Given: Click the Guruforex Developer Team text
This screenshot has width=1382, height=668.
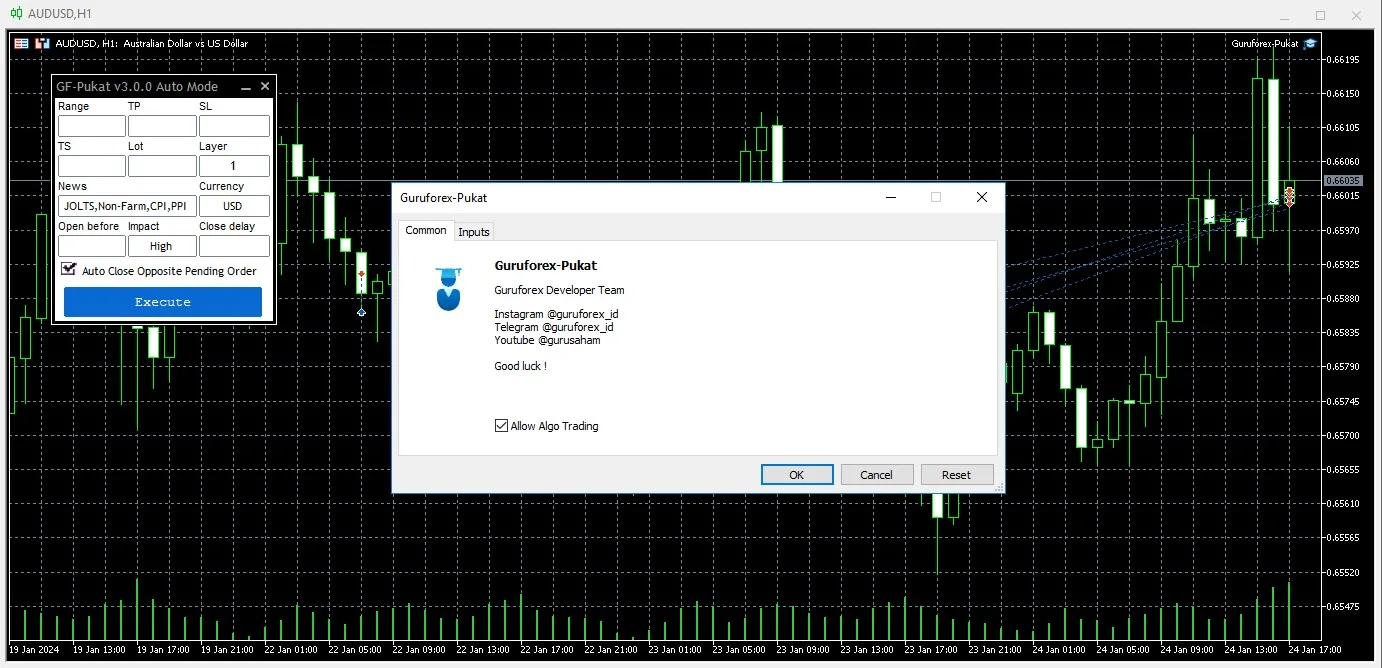Looking at the screenshot, I should click(559, 290).
